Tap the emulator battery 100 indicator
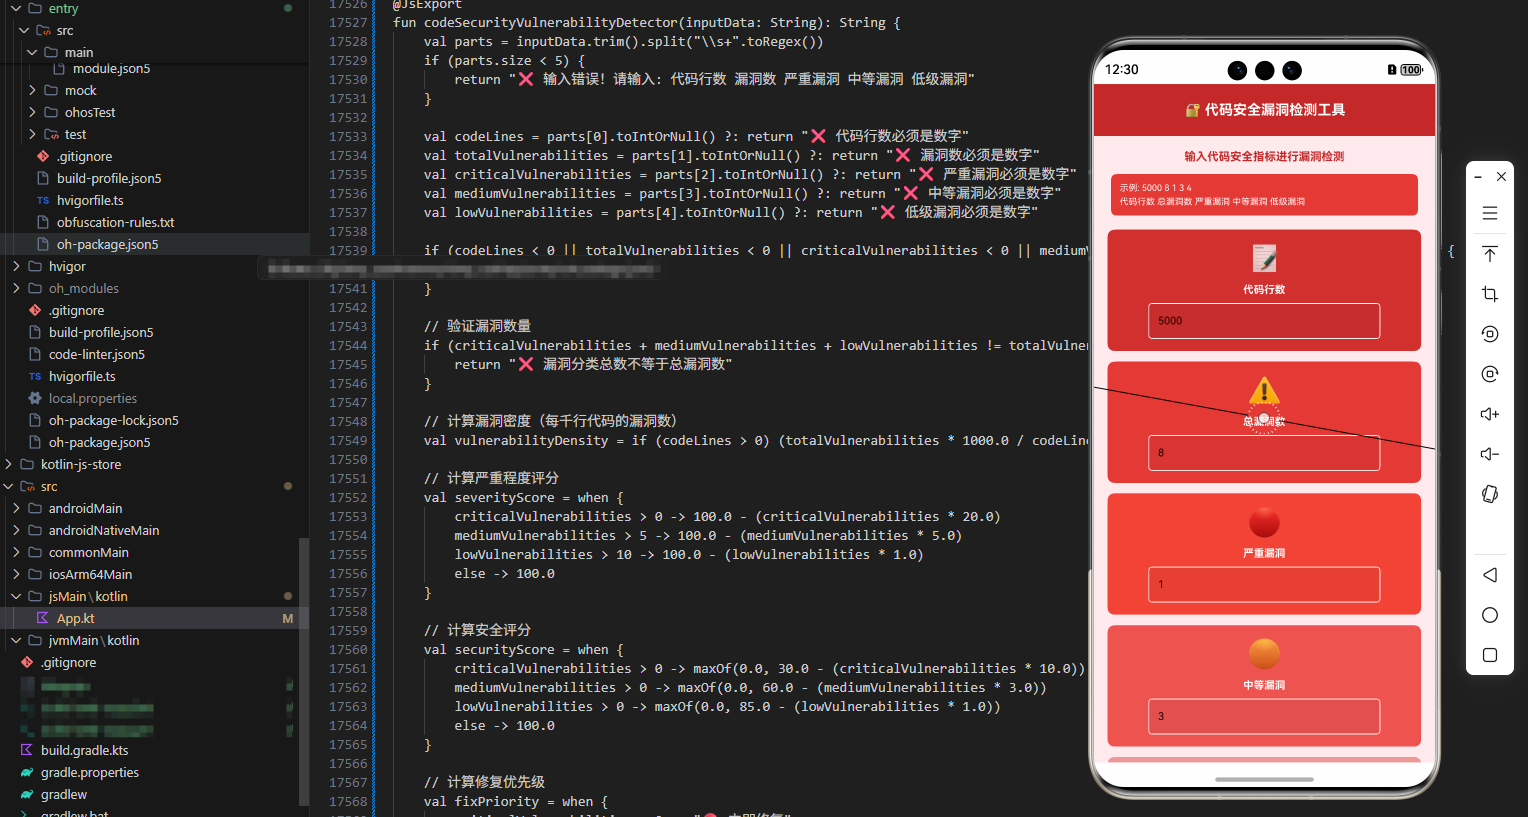Screen dimensions: 1528x817 [x=1411, y=70]
